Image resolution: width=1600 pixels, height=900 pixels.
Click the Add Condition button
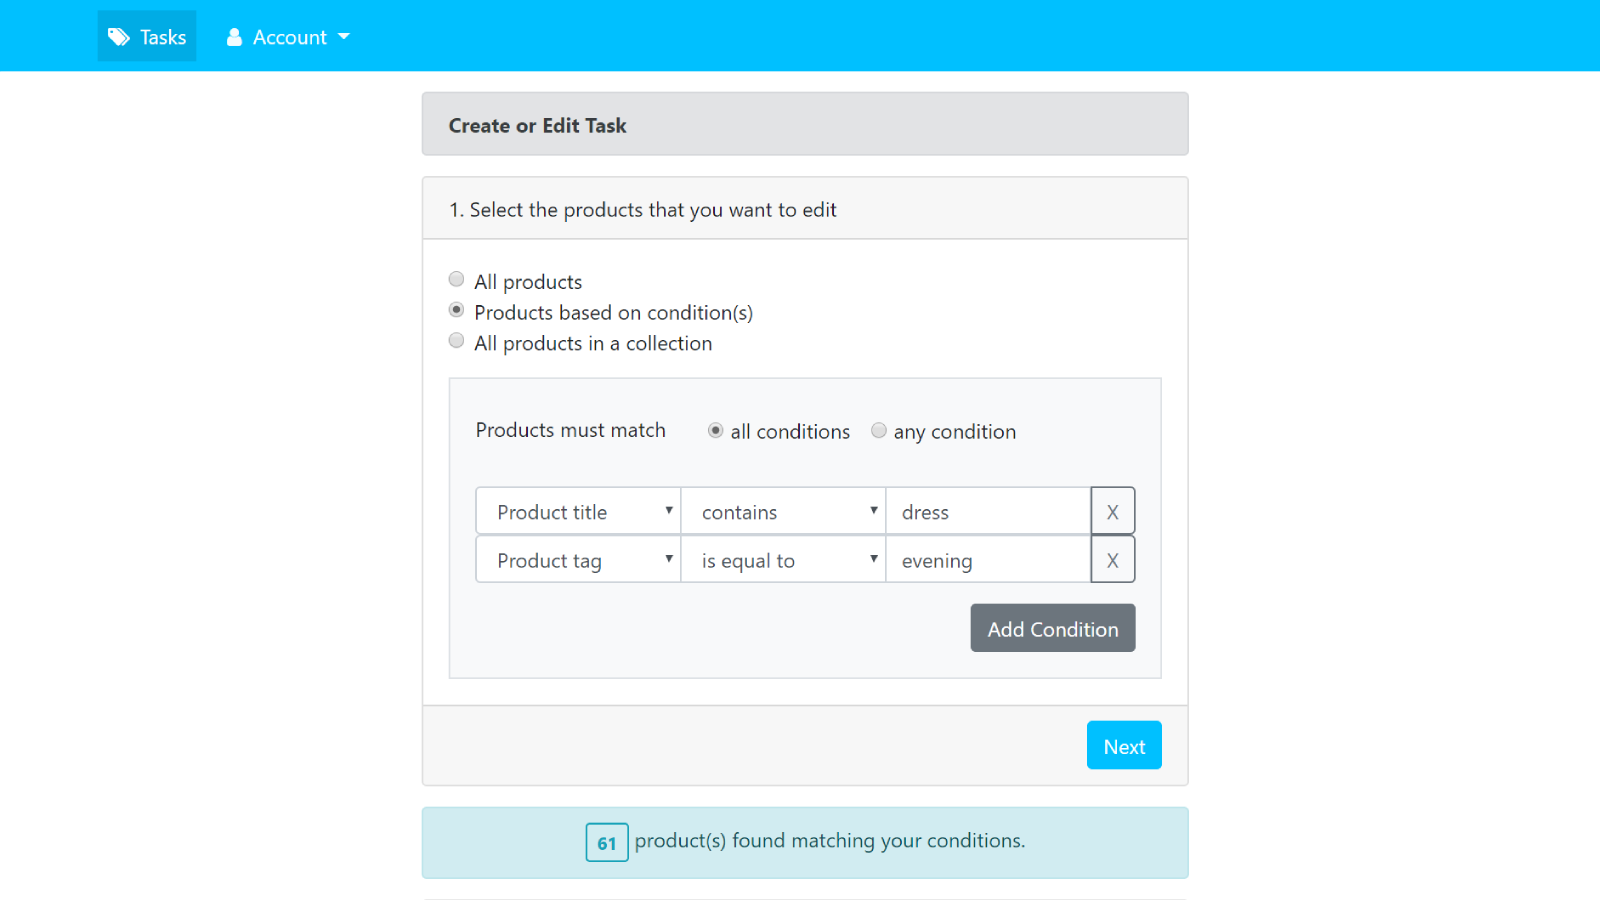click(x=1052, y=628)
